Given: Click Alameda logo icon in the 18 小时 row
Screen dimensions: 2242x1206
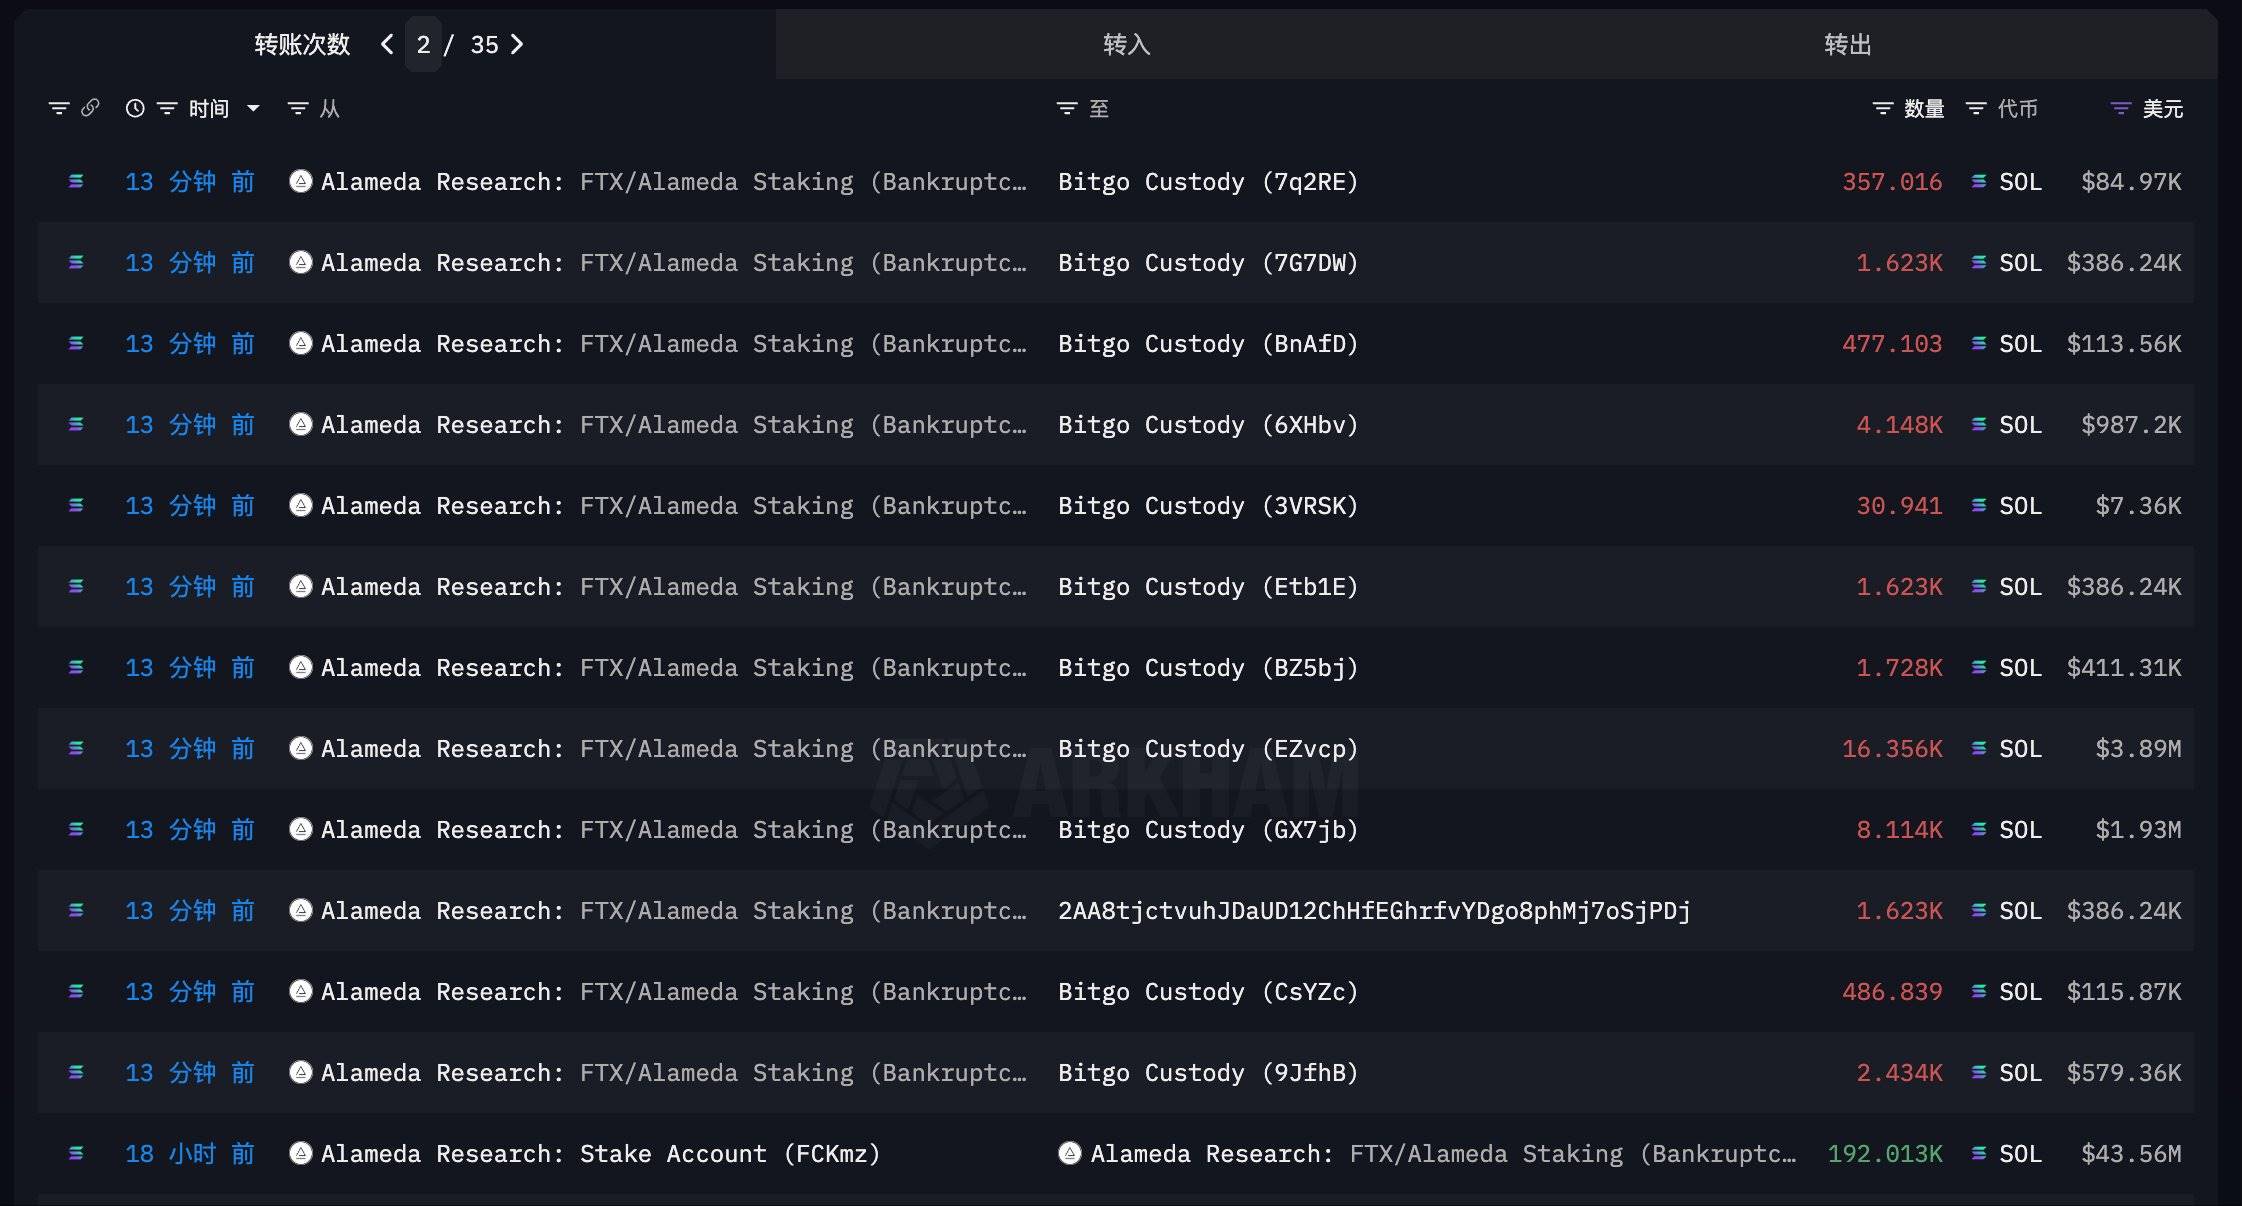Looking at the screenshot, I should [x=300, y=1153].
